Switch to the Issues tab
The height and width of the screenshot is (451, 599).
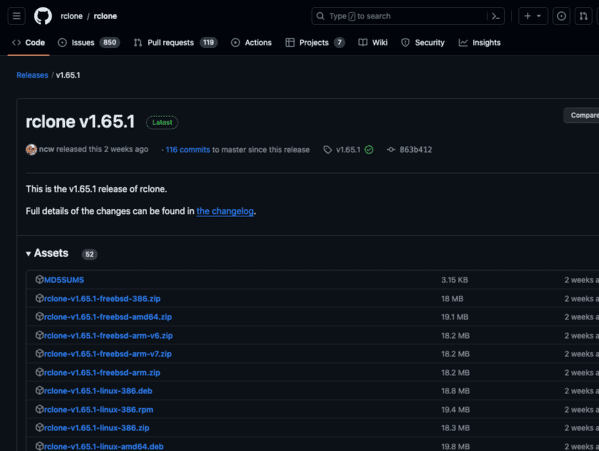pyautogui.click(x=89, y=43)
